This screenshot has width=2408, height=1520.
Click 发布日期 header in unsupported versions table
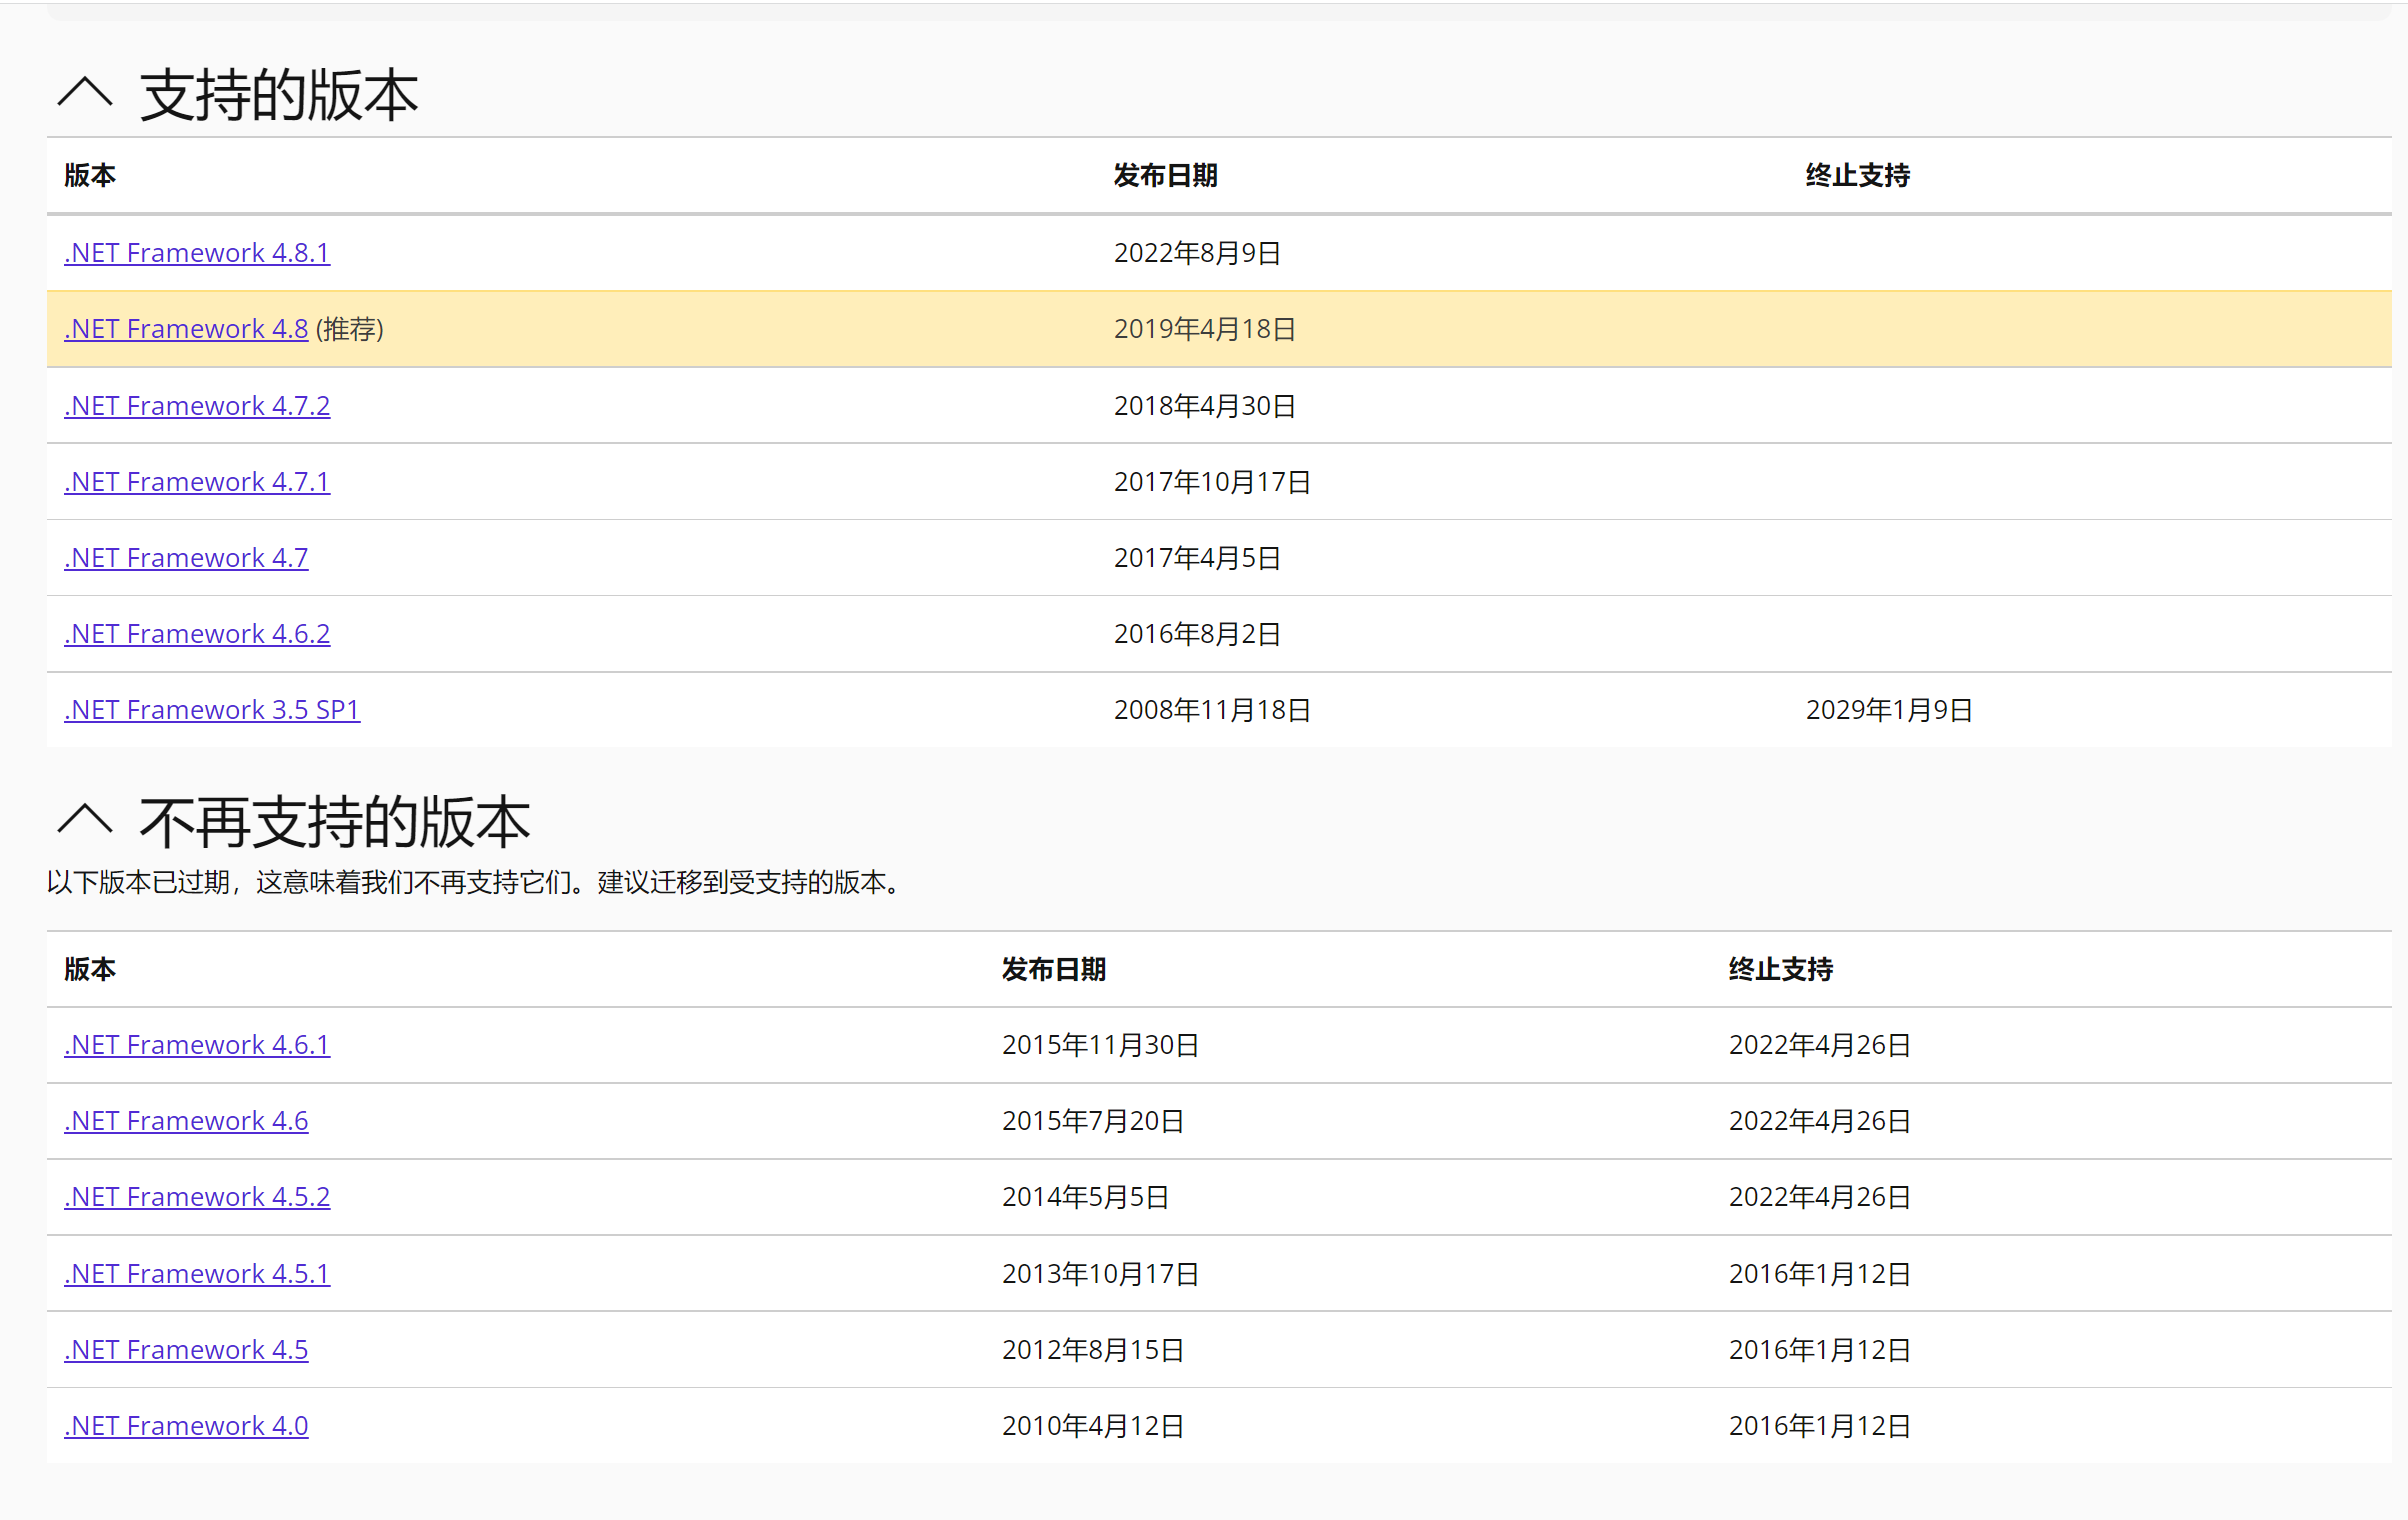click(1053, 969)
